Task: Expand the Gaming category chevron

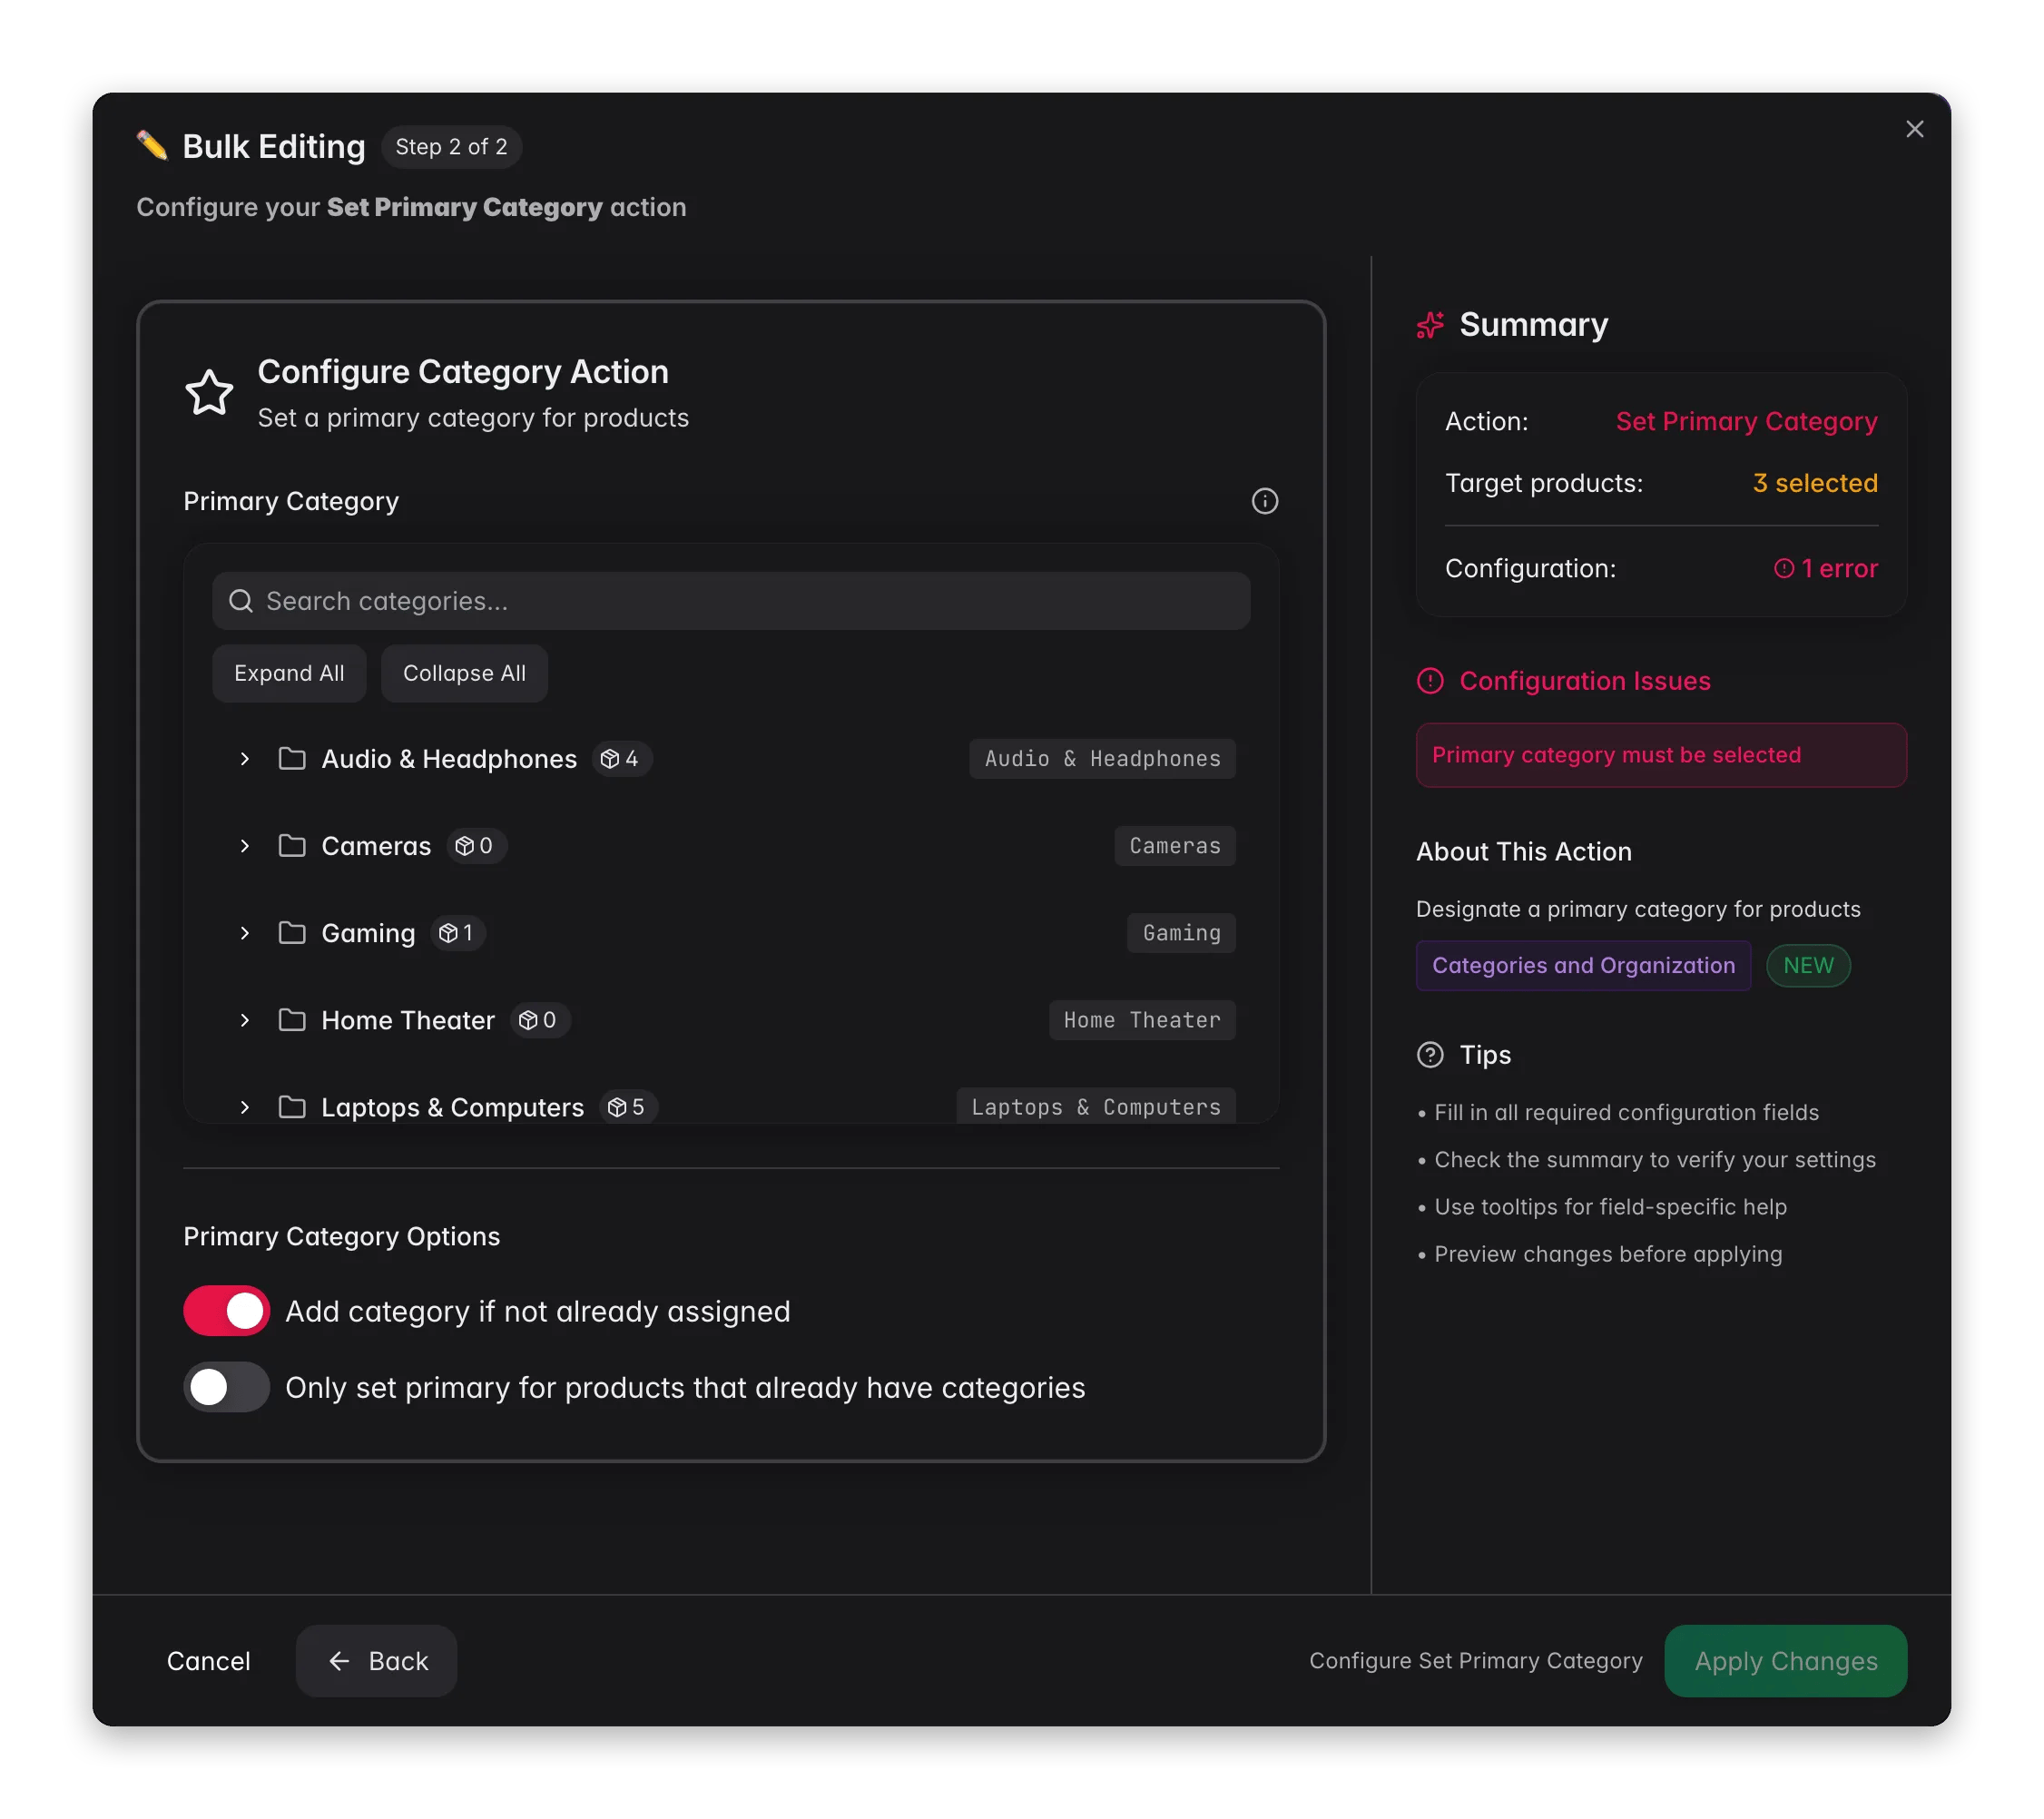Action: click(244, 933)
